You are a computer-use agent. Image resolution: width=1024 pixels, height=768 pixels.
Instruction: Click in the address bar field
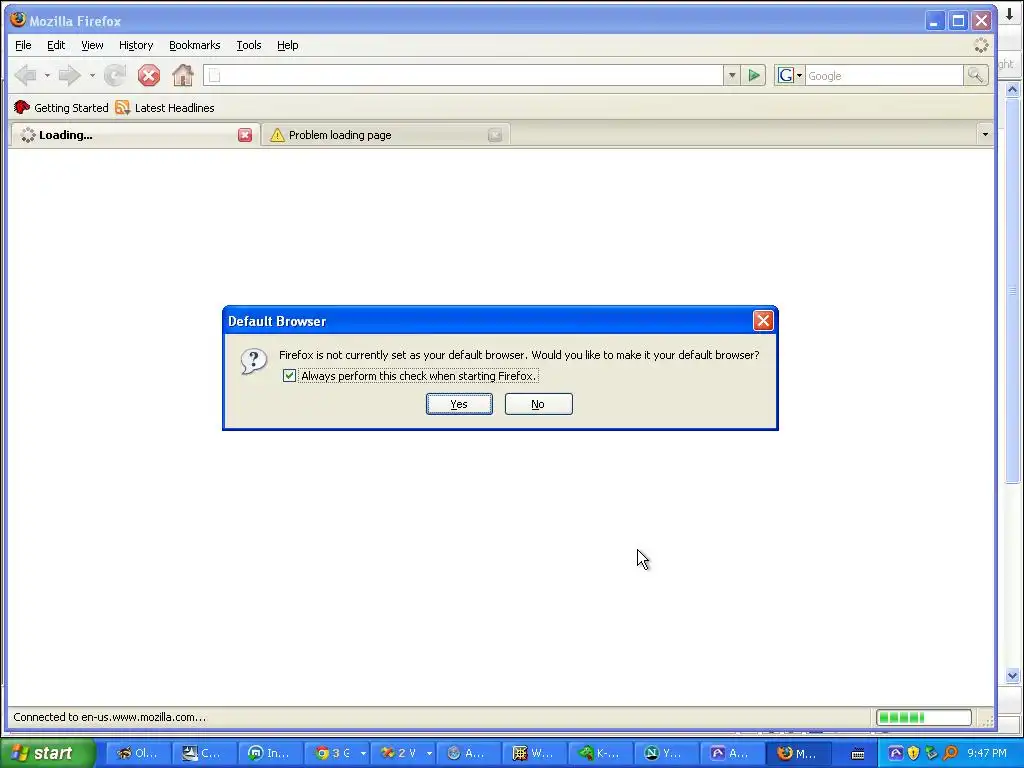463,76
